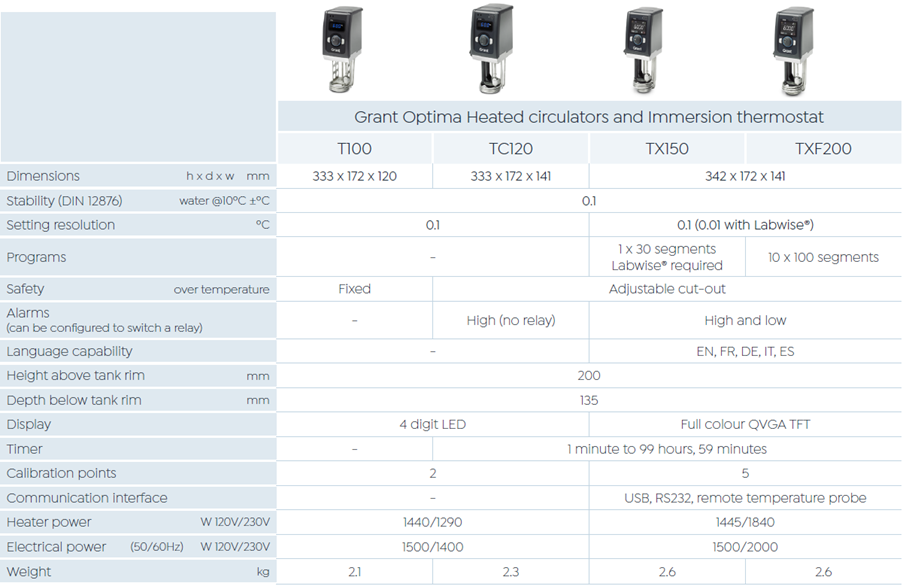Screen dimensions: 906x588
Task: Click the TX150 column header
Action: coord(667,149)
